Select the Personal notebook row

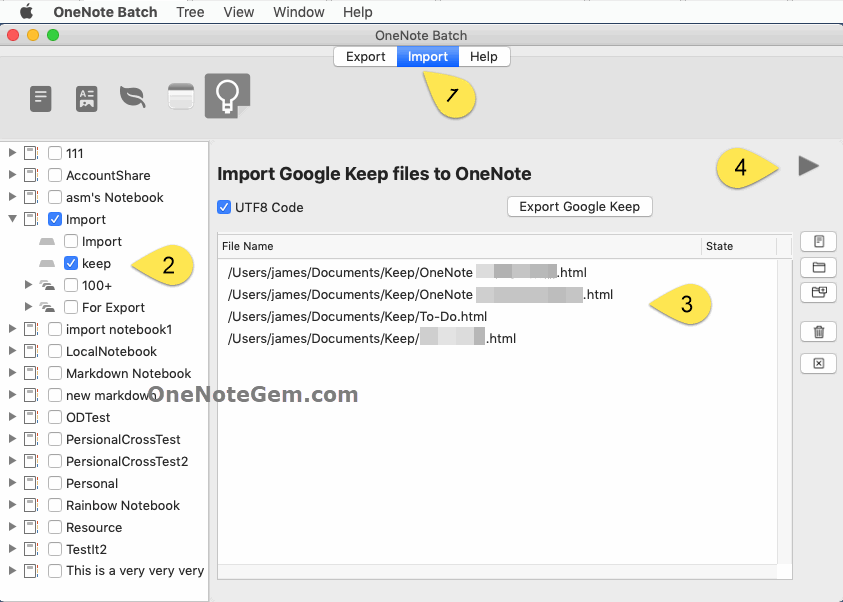coord(104,484)
